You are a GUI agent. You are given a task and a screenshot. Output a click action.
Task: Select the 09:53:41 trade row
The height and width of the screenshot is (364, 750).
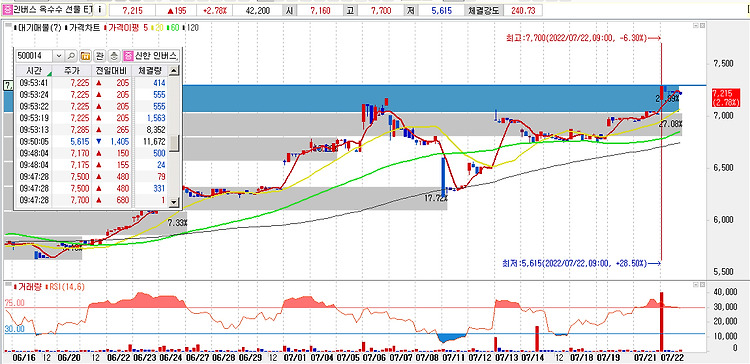click(x=93, y=82)
